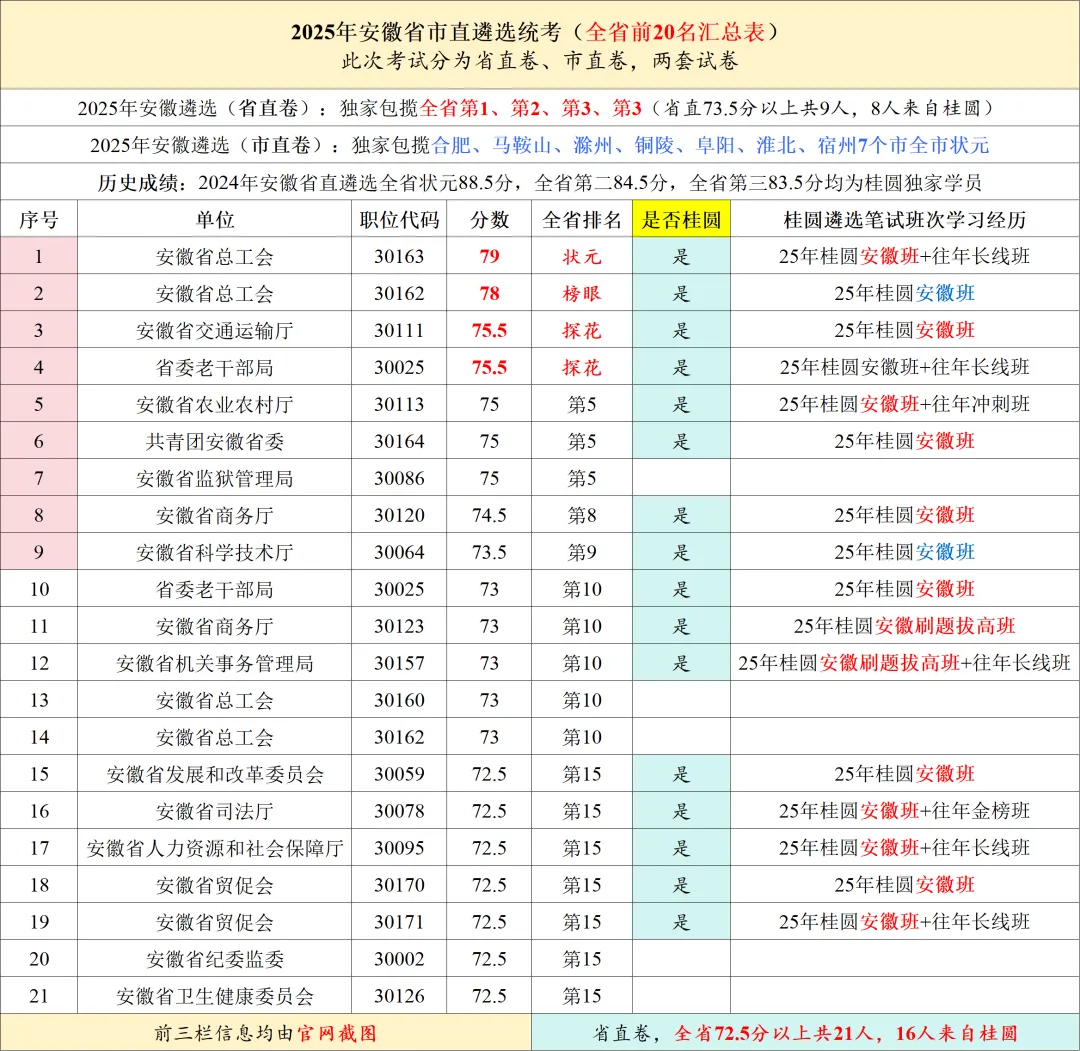Click row number 21 cell
The height and width of the screenshot is (1051, 1080).
click(x=39, y=996)
